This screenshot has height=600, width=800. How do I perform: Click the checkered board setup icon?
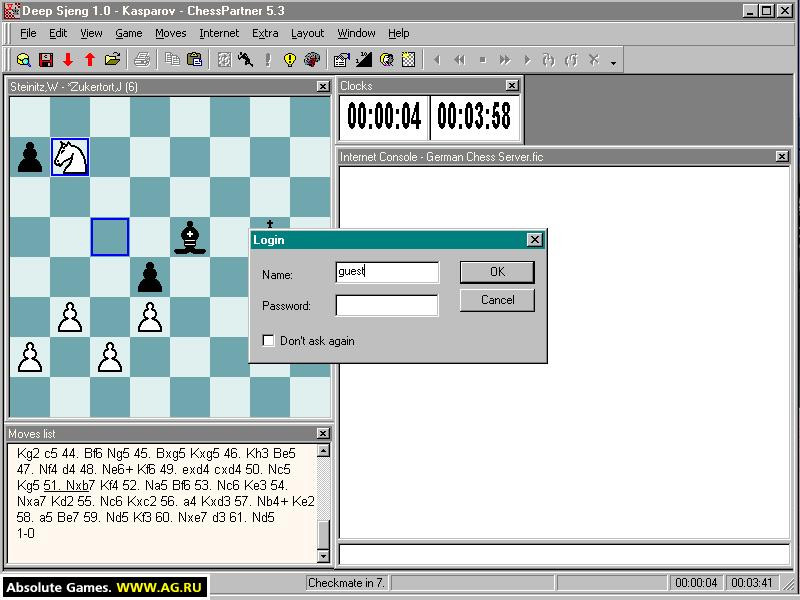(x=408, y=60)
